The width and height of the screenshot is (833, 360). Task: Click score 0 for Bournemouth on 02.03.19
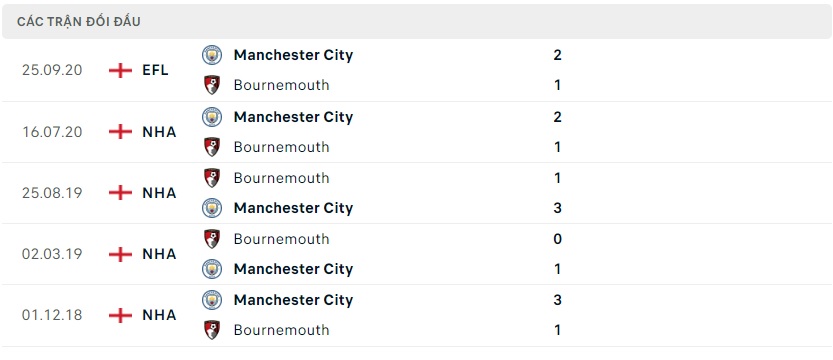pyautogui.click(x=557, y=239)
